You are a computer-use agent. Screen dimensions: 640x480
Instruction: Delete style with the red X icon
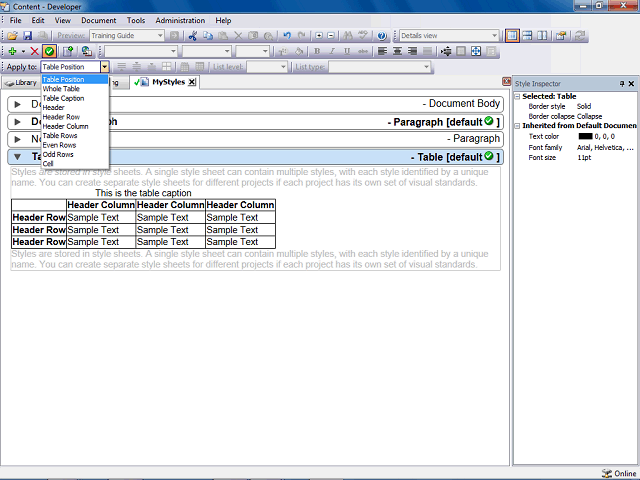[x=35, y=51]
